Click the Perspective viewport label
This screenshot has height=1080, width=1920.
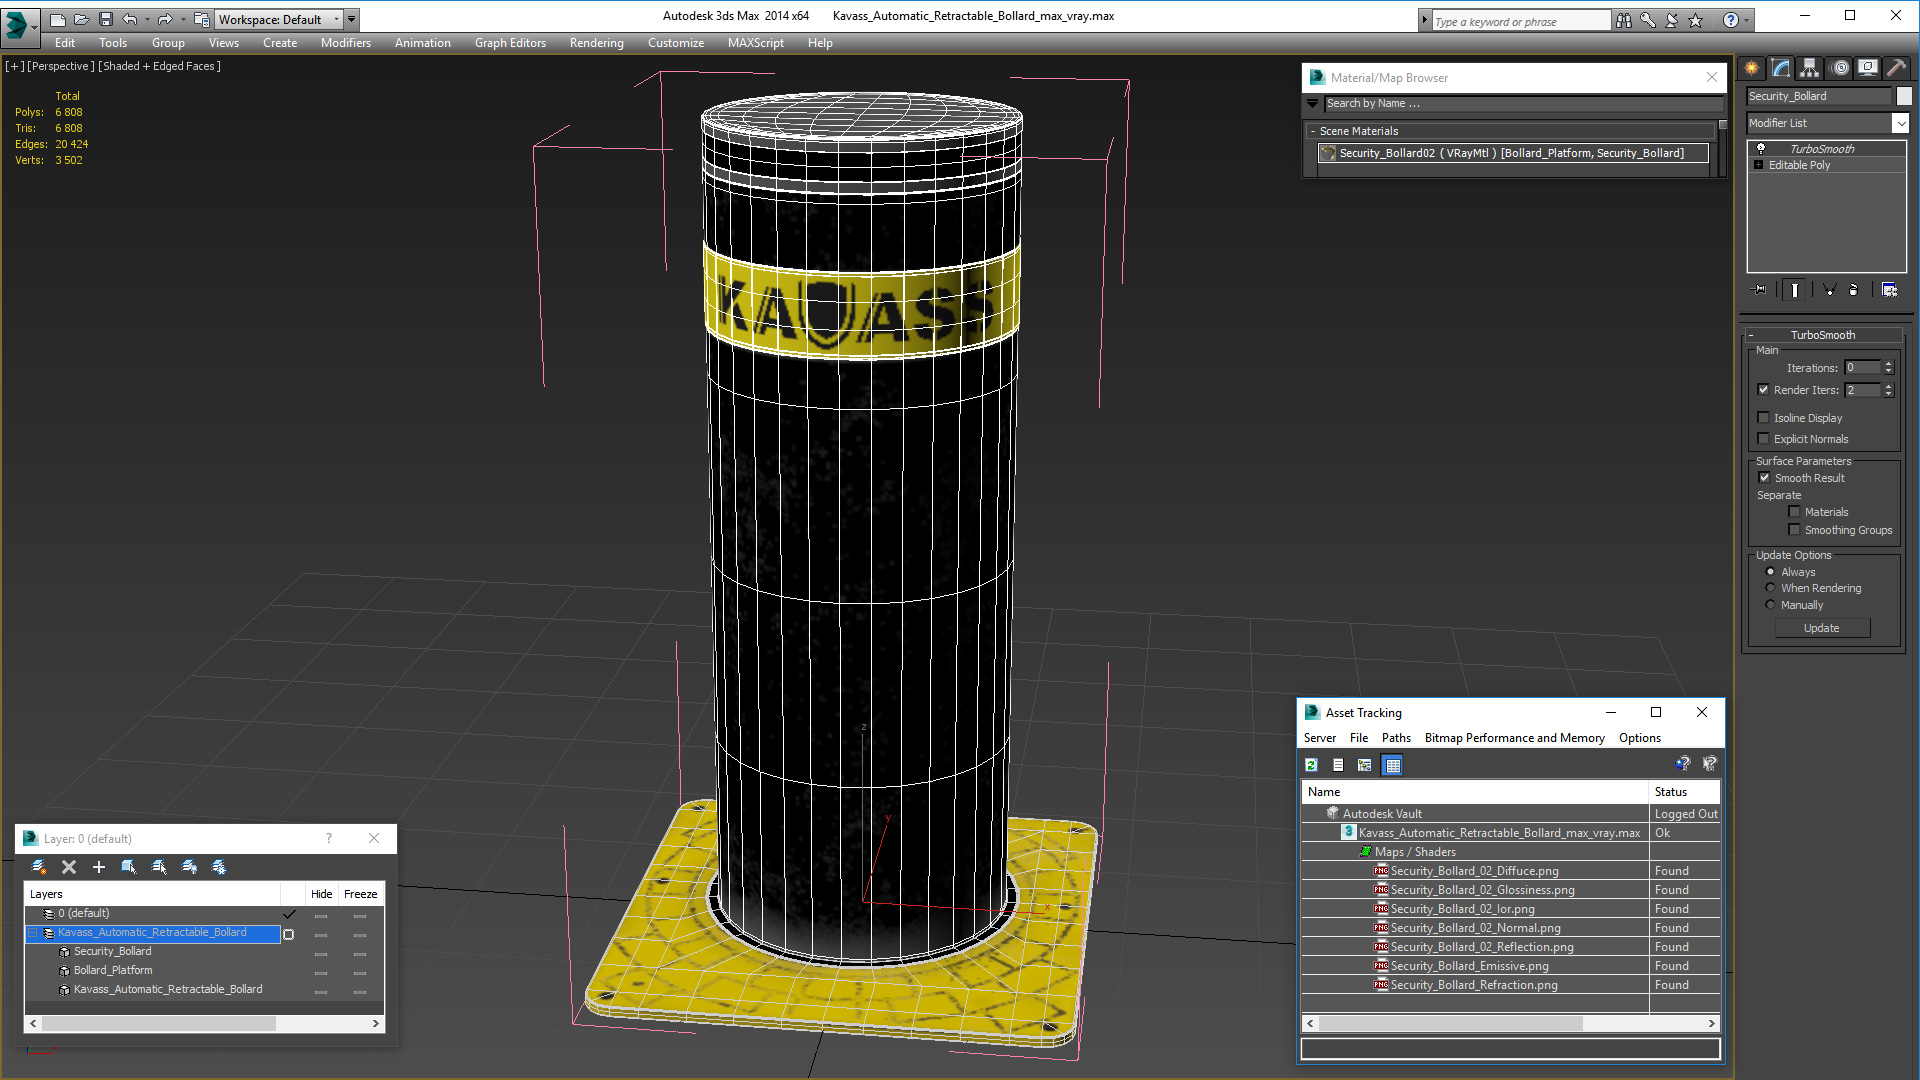[61, 66]
